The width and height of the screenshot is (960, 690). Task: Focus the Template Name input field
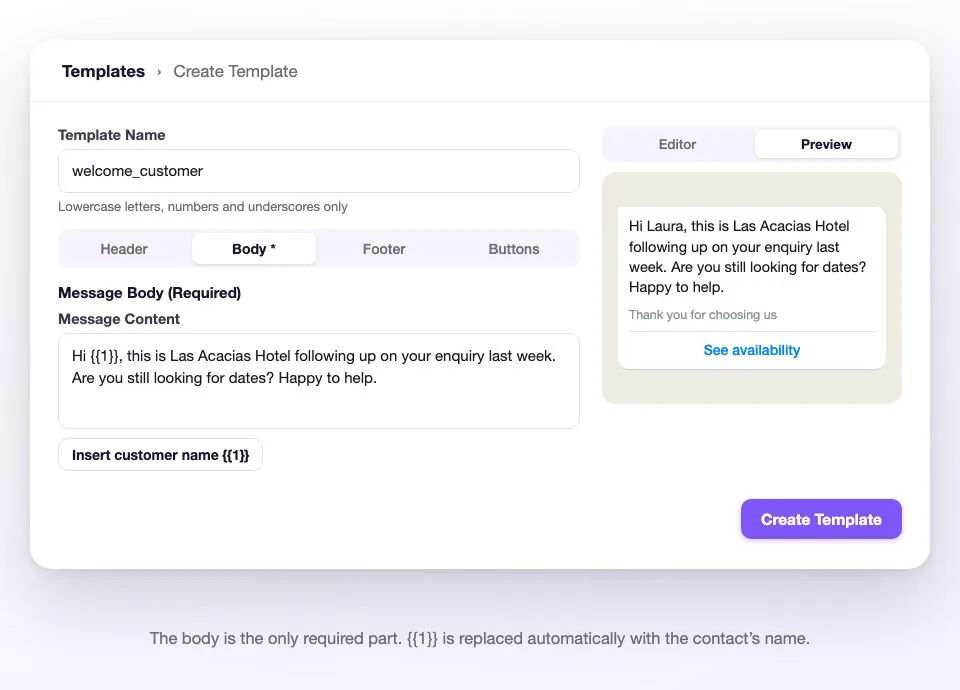pyautogui.click(x=318, y=171)
